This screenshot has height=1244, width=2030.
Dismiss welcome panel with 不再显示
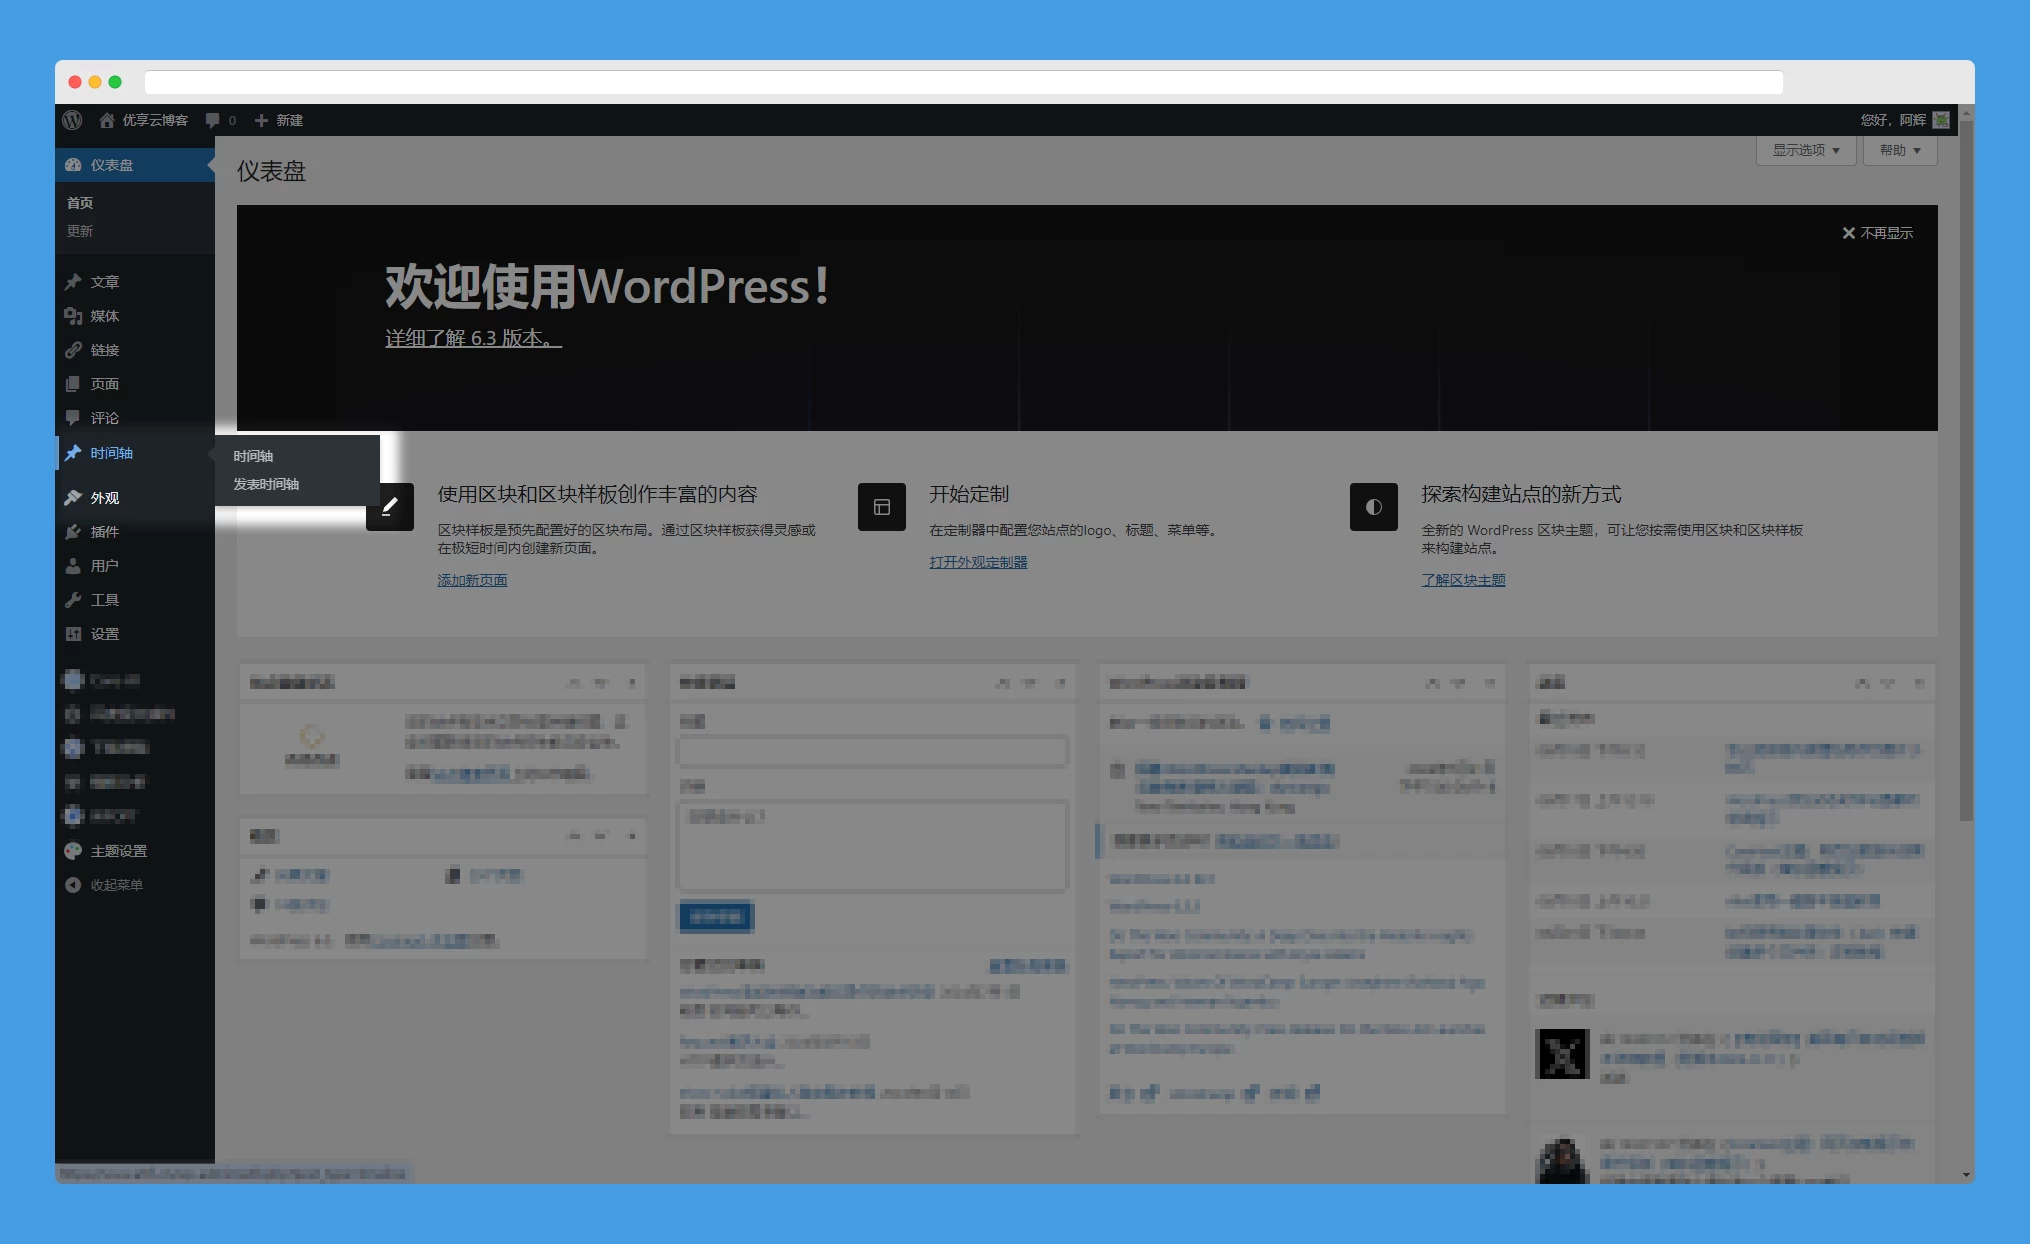[x=1878, y=233]
